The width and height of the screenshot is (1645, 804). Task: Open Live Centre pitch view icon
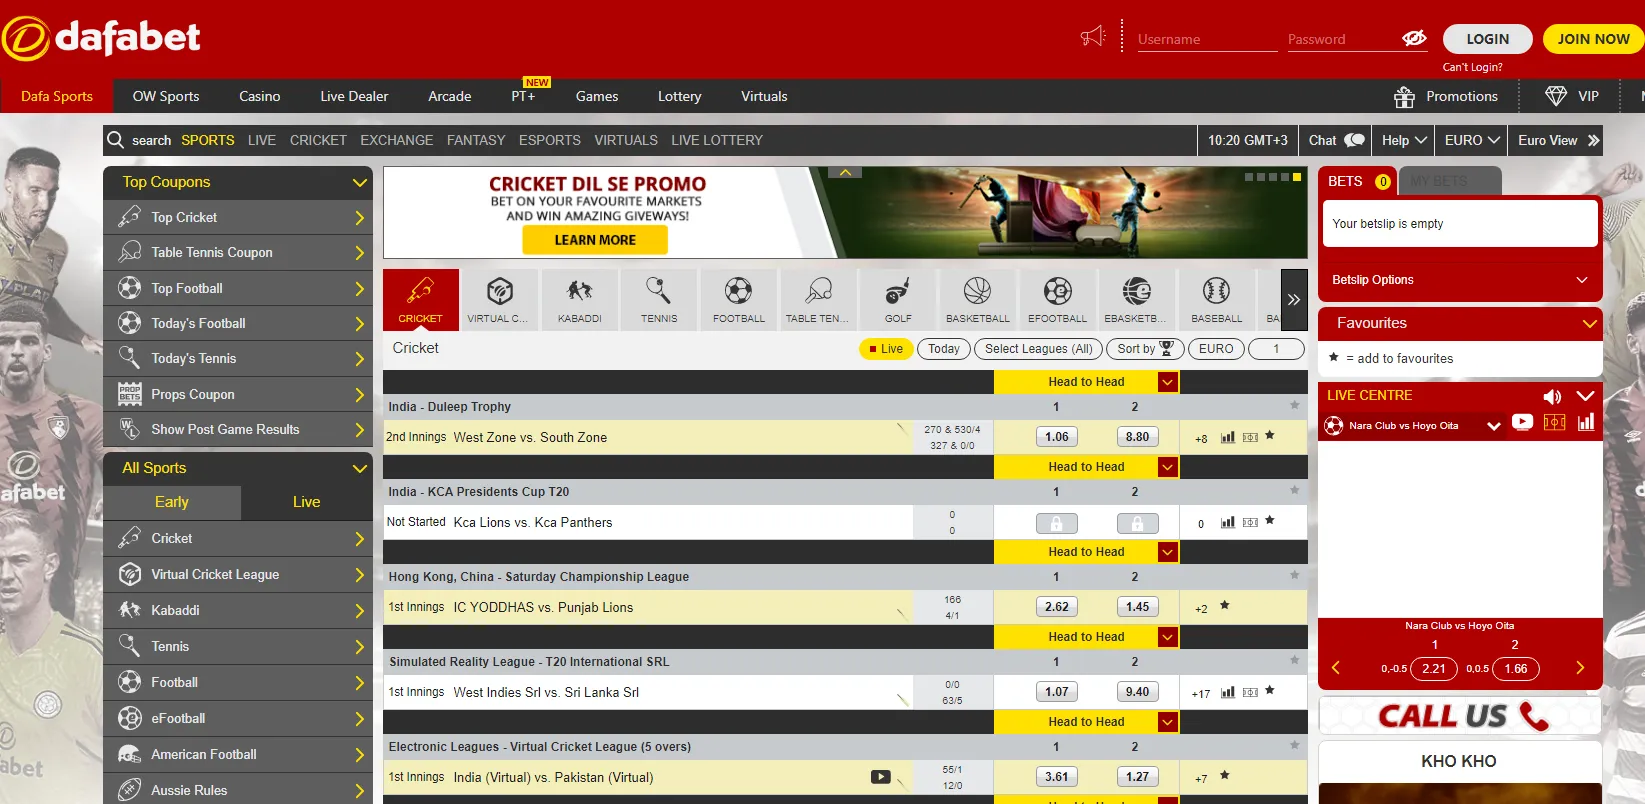coord(1554,422)
